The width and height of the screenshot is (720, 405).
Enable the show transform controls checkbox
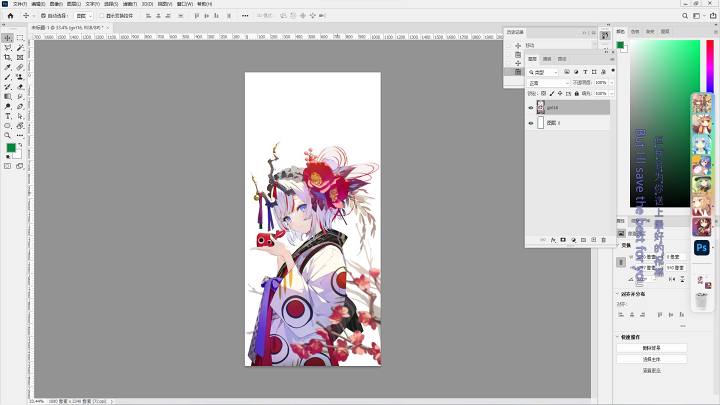(102, 16)
